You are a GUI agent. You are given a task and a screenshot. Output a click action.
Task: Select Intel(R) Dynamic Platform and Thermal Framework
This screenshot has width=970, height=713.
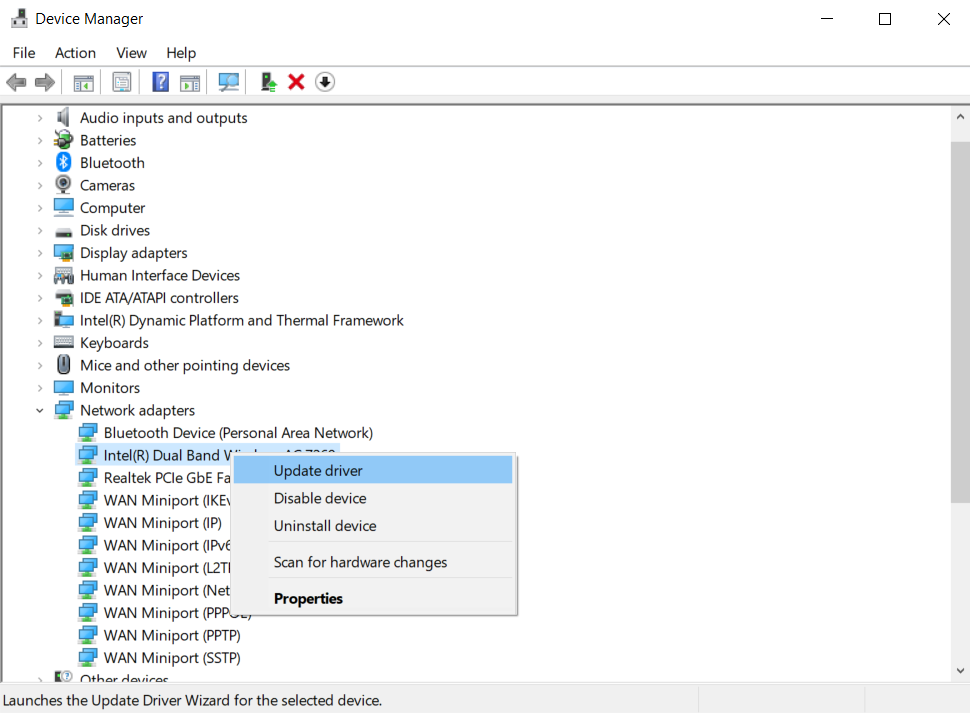[x=241, y=320]
